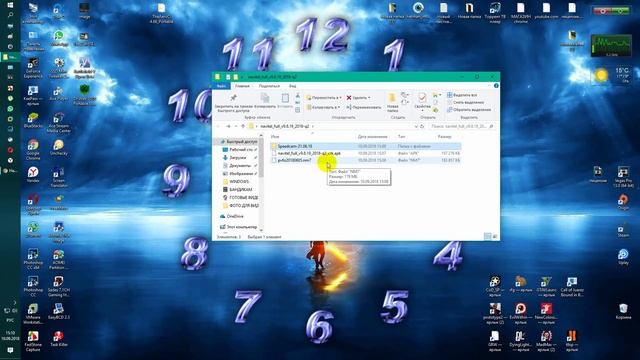Select the Speedcam folder row

point(366,146)
